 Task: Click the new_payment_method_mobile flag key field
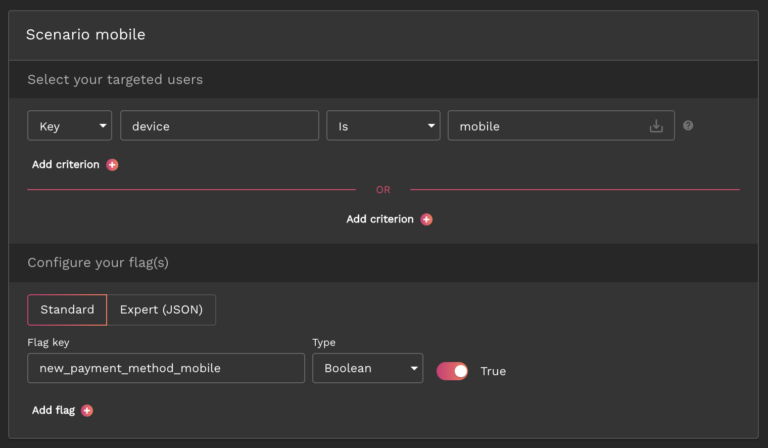pos(166,368)
